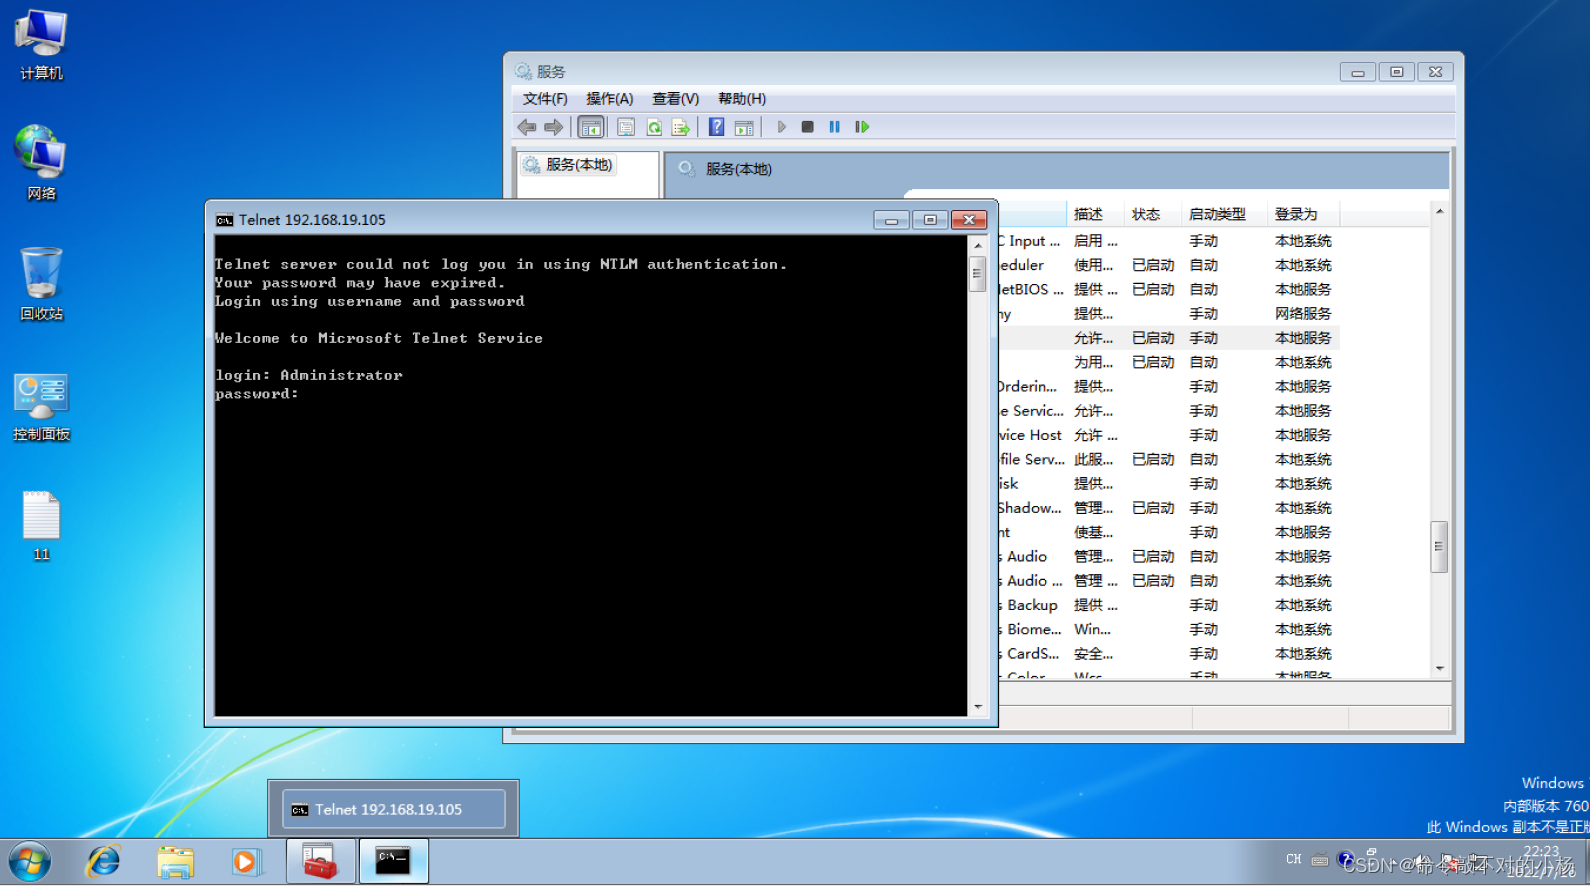Click the Restart Service toolbar icon
This screenshot has width=1590, height=886.
862,127
